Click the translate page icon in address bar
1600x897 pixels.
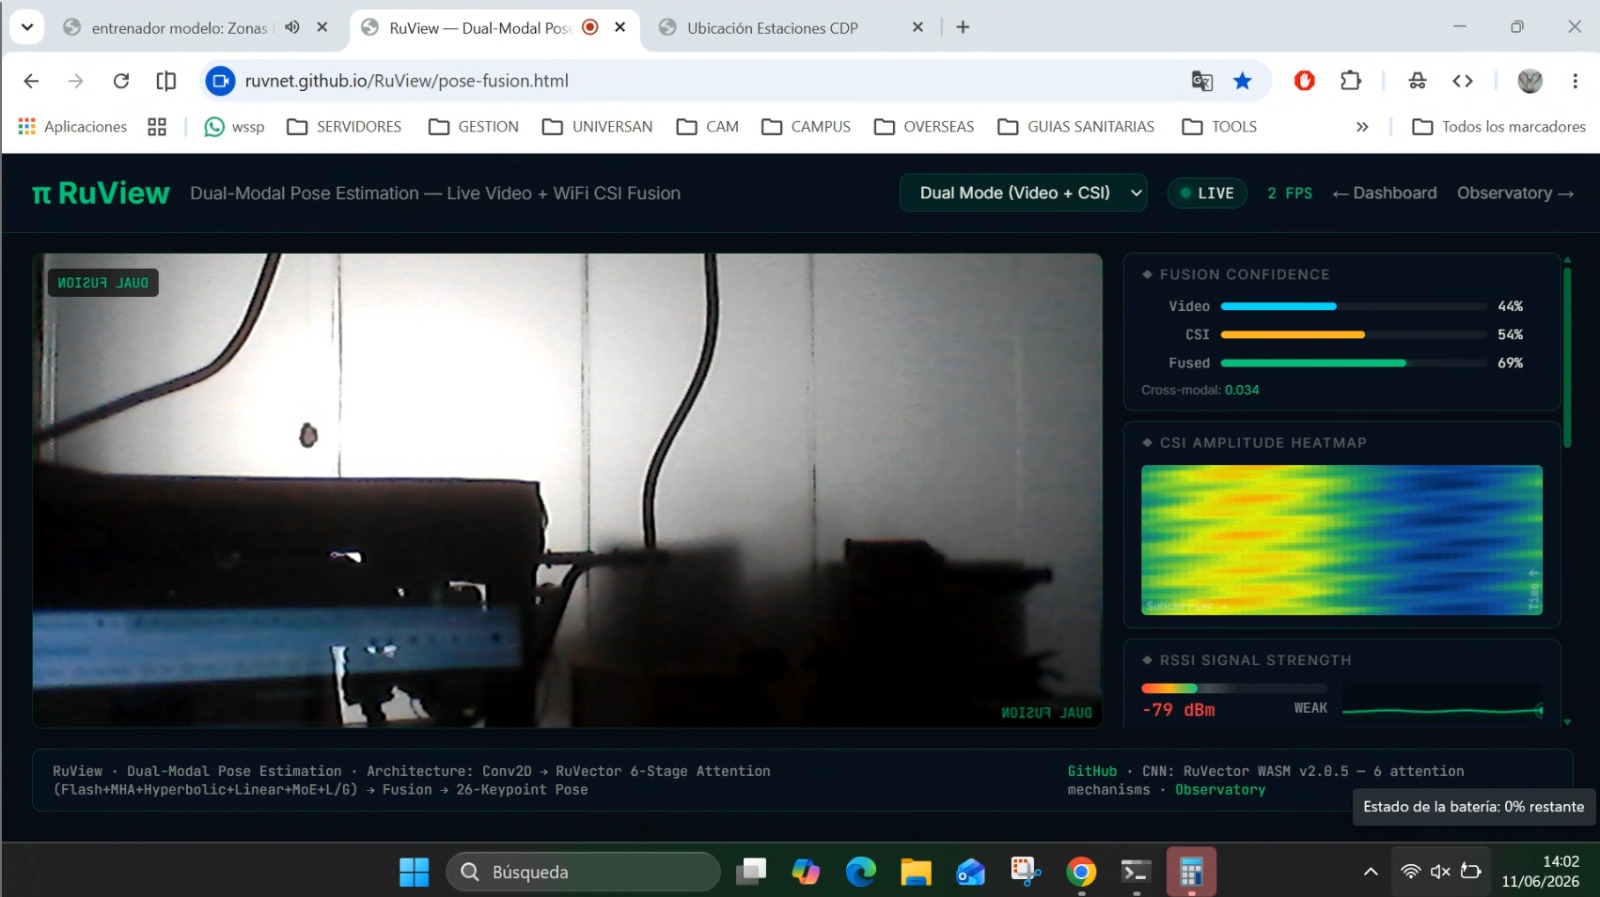pyautogui.click(x=1202, y=81)
